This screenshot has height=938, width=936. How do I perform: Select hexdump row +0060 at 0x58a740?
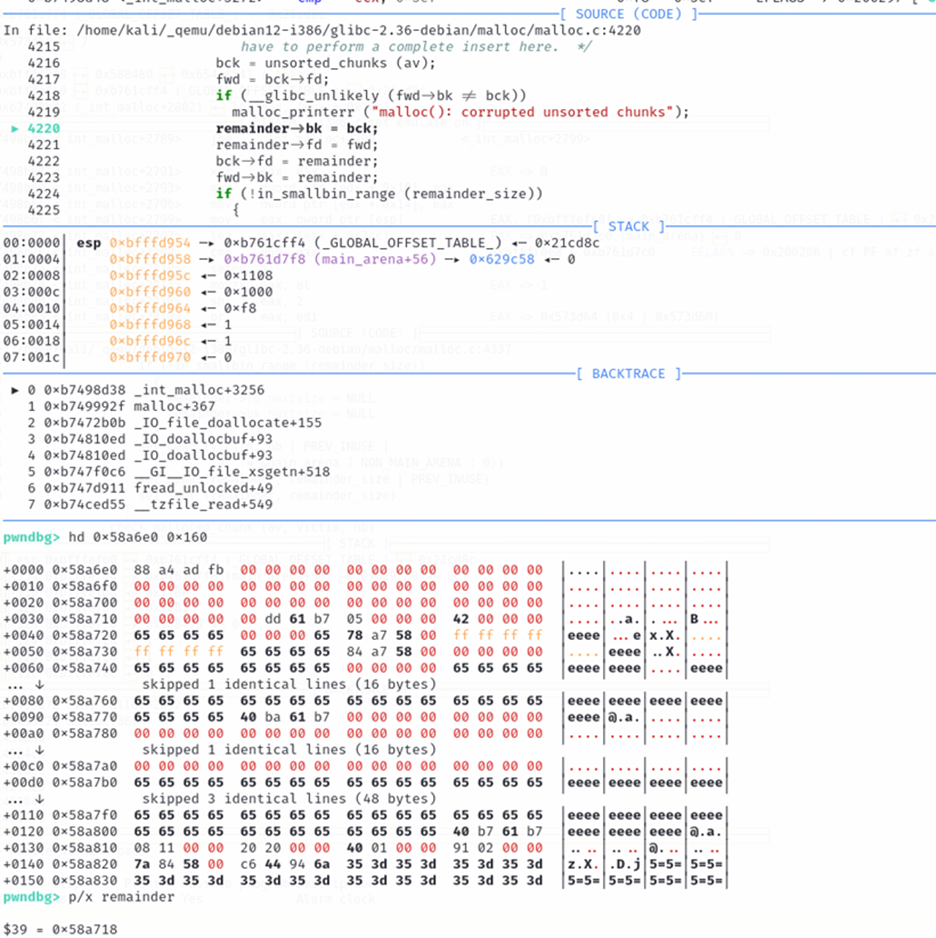coord(365,668)
